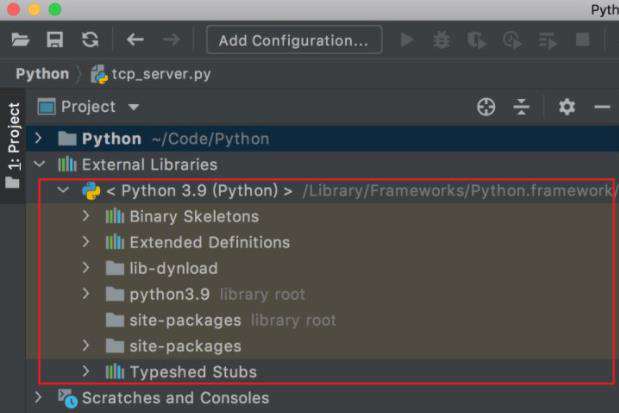The image size is (619, 413).
Task: Select python3.9 library root row
Action: click(323, 295)
